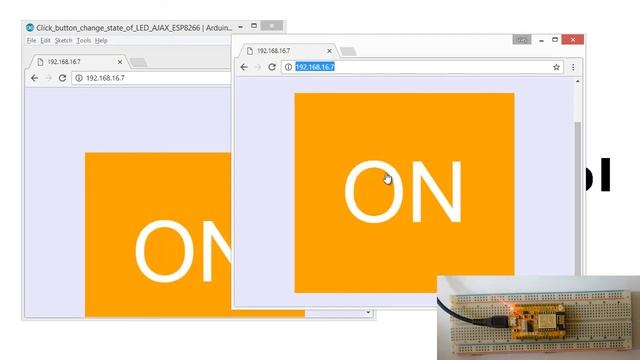Click the vertical scrollbar thumb in front browser
Screen dimensions: 640x360
pyautogui.click(x=578, y=198)
